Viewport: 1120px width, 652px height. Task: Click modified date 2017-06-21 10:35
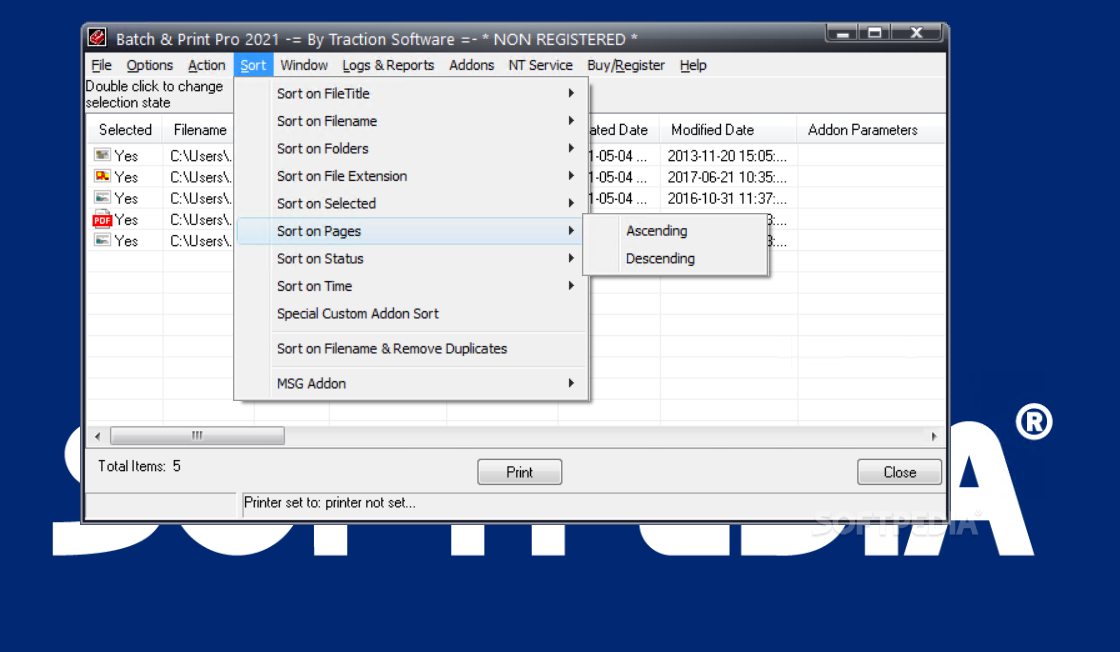point(727,177)
